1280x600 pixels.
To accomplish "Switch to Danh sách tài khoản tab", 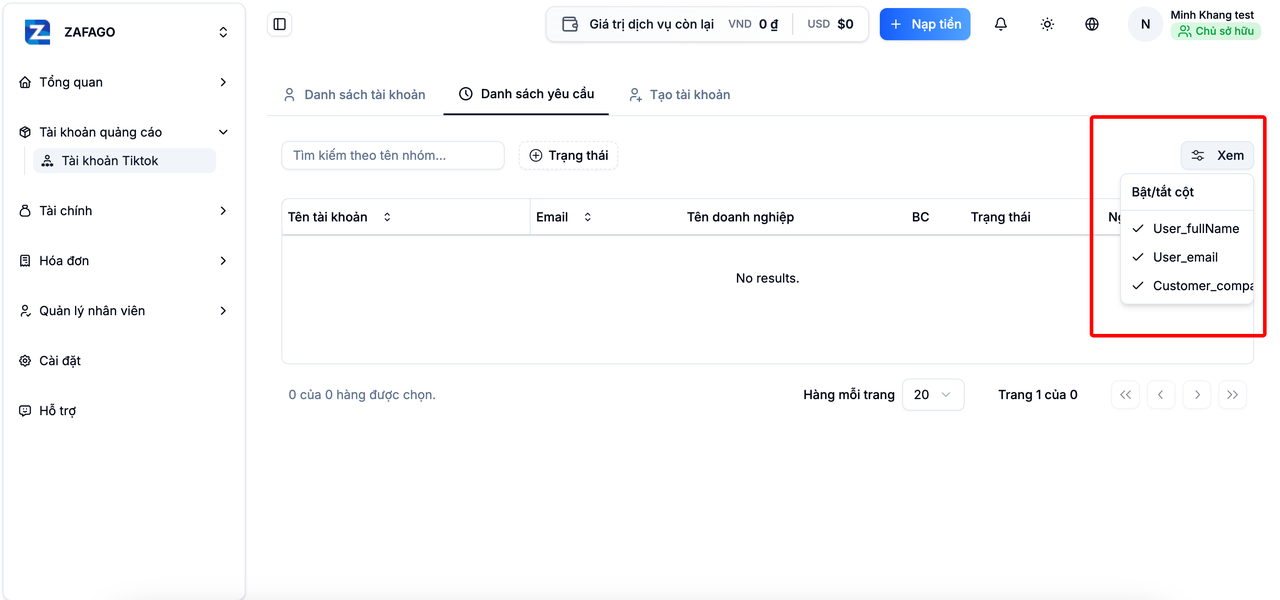I will click(354, 95).
